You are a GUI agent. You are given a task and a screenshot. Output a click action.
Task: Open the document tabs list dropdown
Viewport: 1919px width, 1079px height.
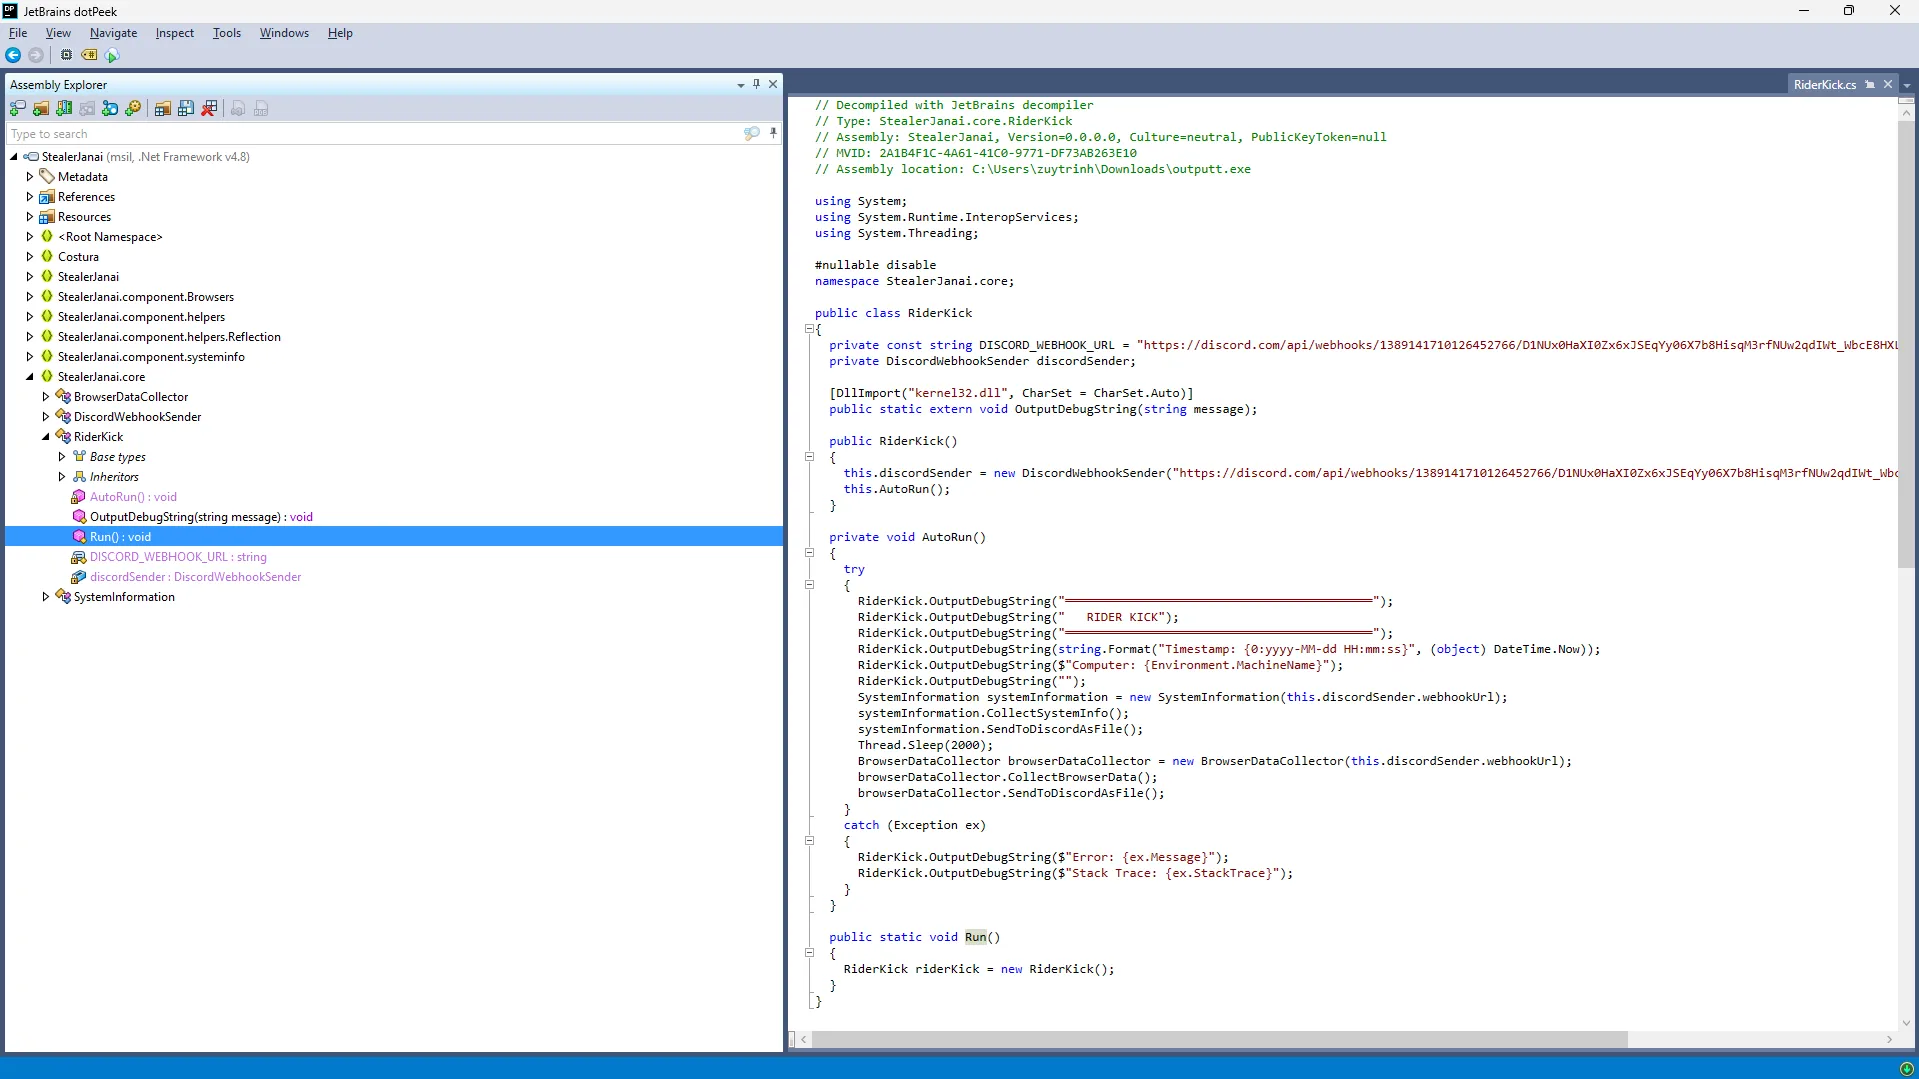pos(1907,85)
